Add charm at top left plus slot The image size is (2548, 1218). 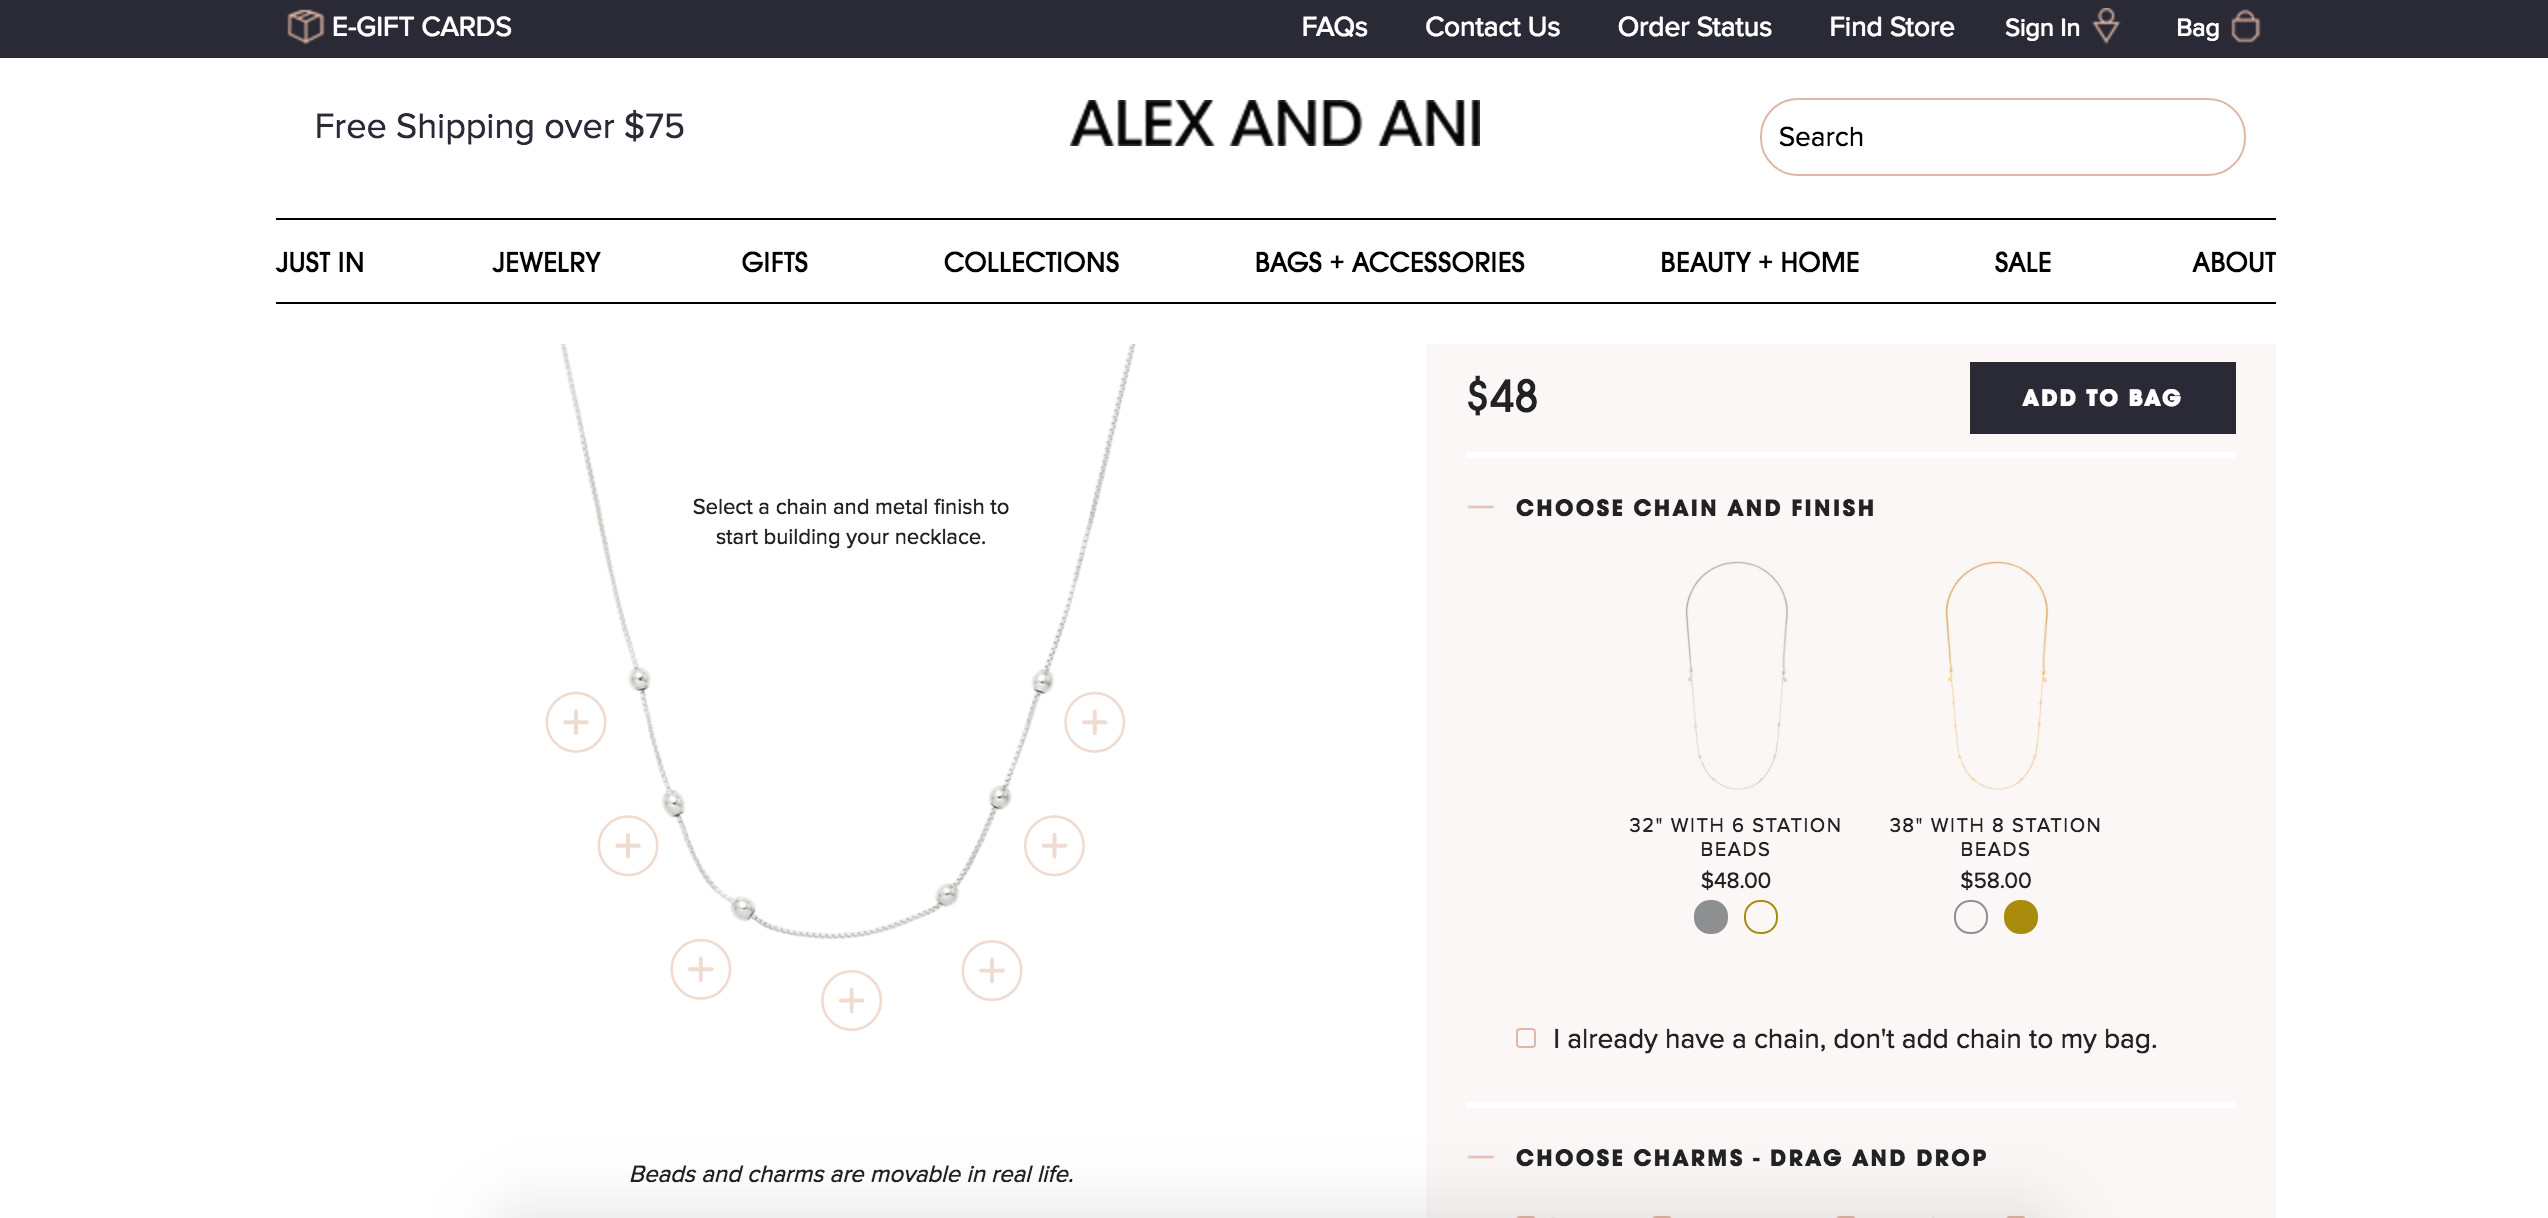click(x=576, y=722)
